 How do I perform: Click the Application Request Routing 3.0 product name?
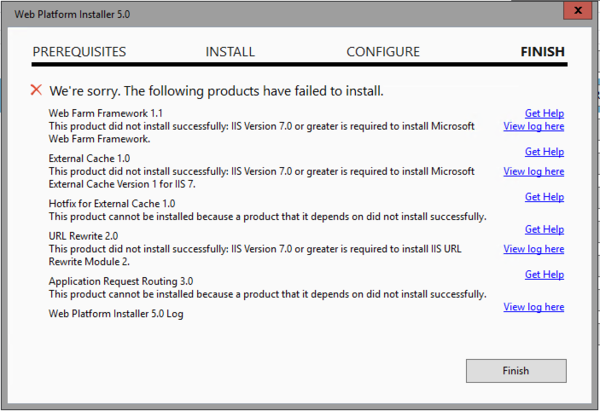(x=121, y=281)
